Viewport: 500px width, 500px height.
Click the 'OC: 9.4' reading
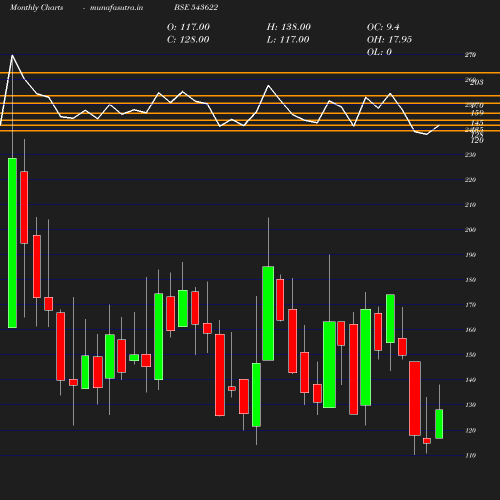383,27
